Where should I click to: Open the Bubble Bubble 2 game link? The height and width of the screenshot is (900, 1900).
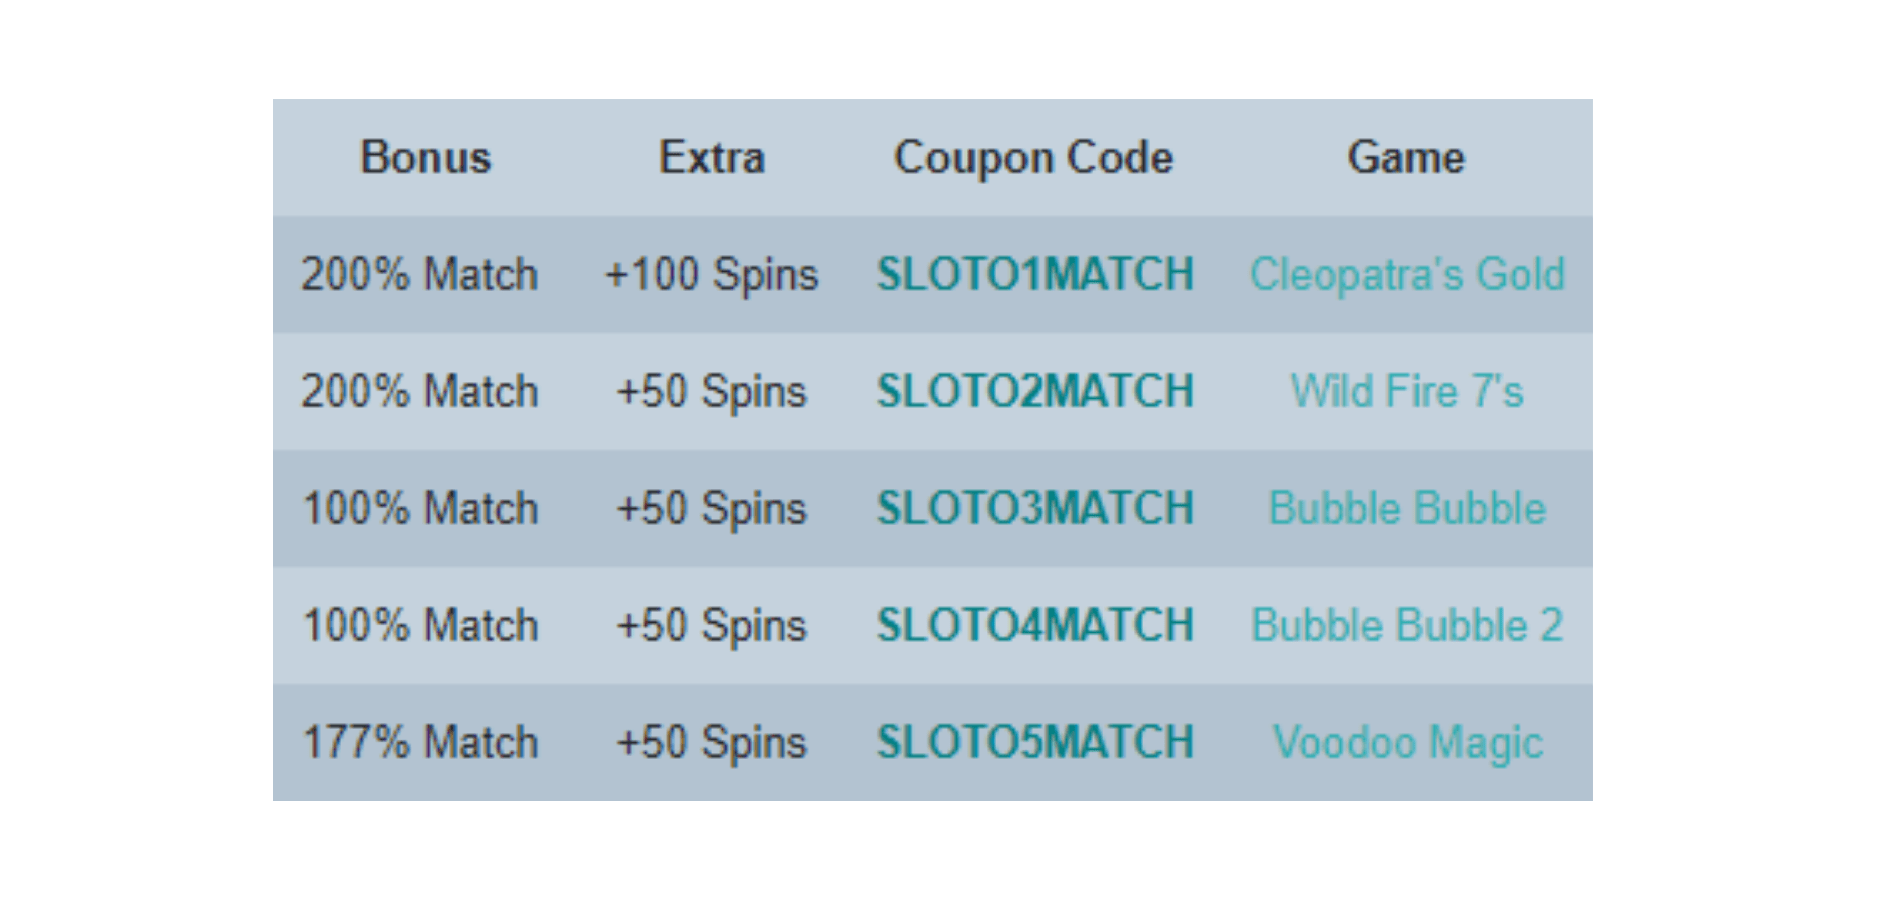[x=1407, y=625]
